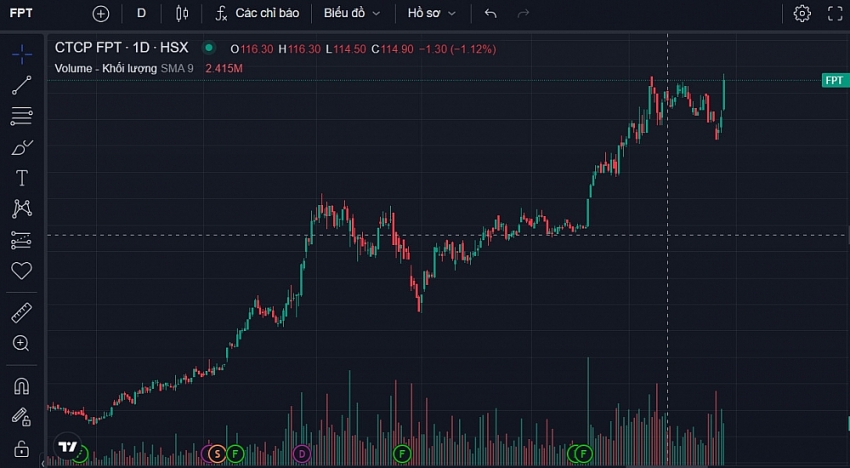Click the FPT symbol search button

22,14
